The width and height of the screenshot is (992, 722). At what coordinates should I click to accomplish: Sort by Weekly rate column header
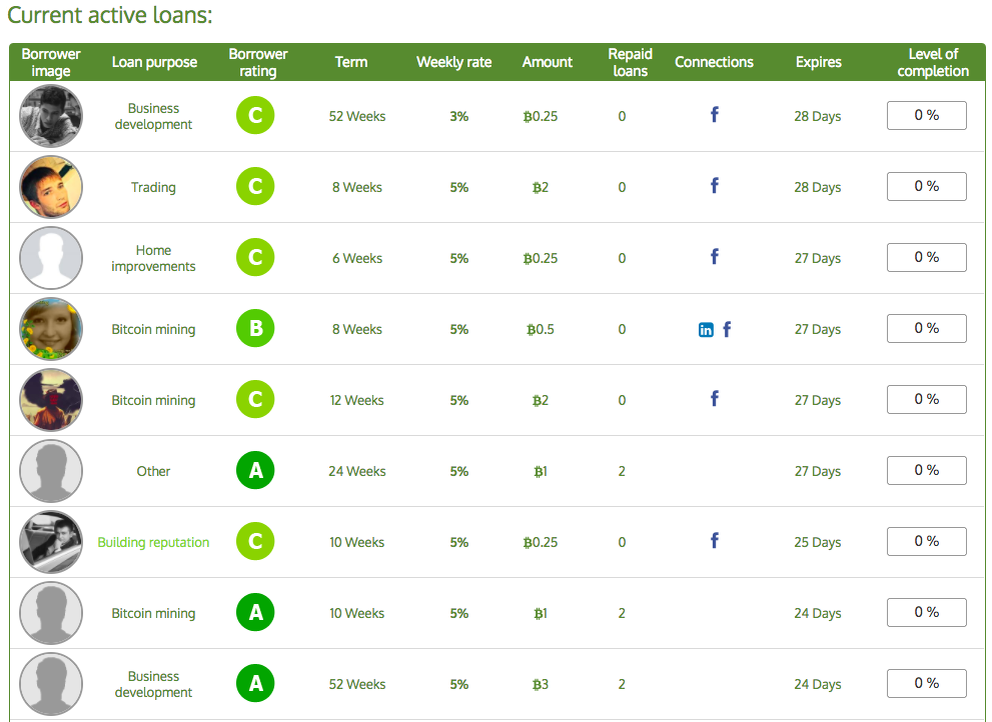[454, 62]
